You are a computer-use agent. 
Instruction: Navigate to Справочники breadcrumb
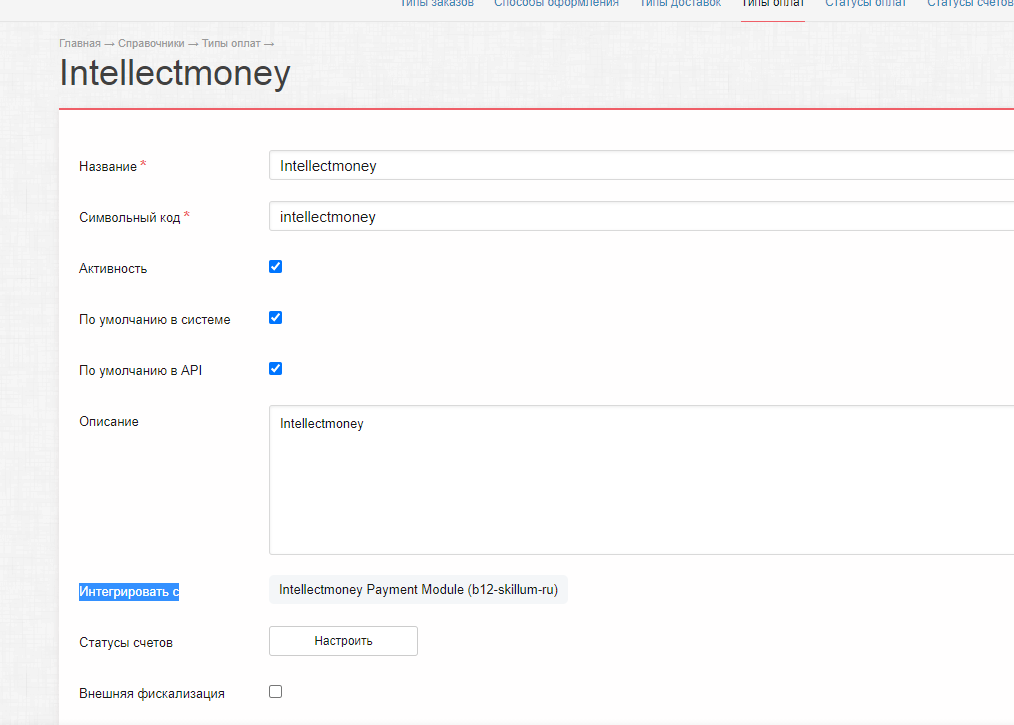coord(151,44)
